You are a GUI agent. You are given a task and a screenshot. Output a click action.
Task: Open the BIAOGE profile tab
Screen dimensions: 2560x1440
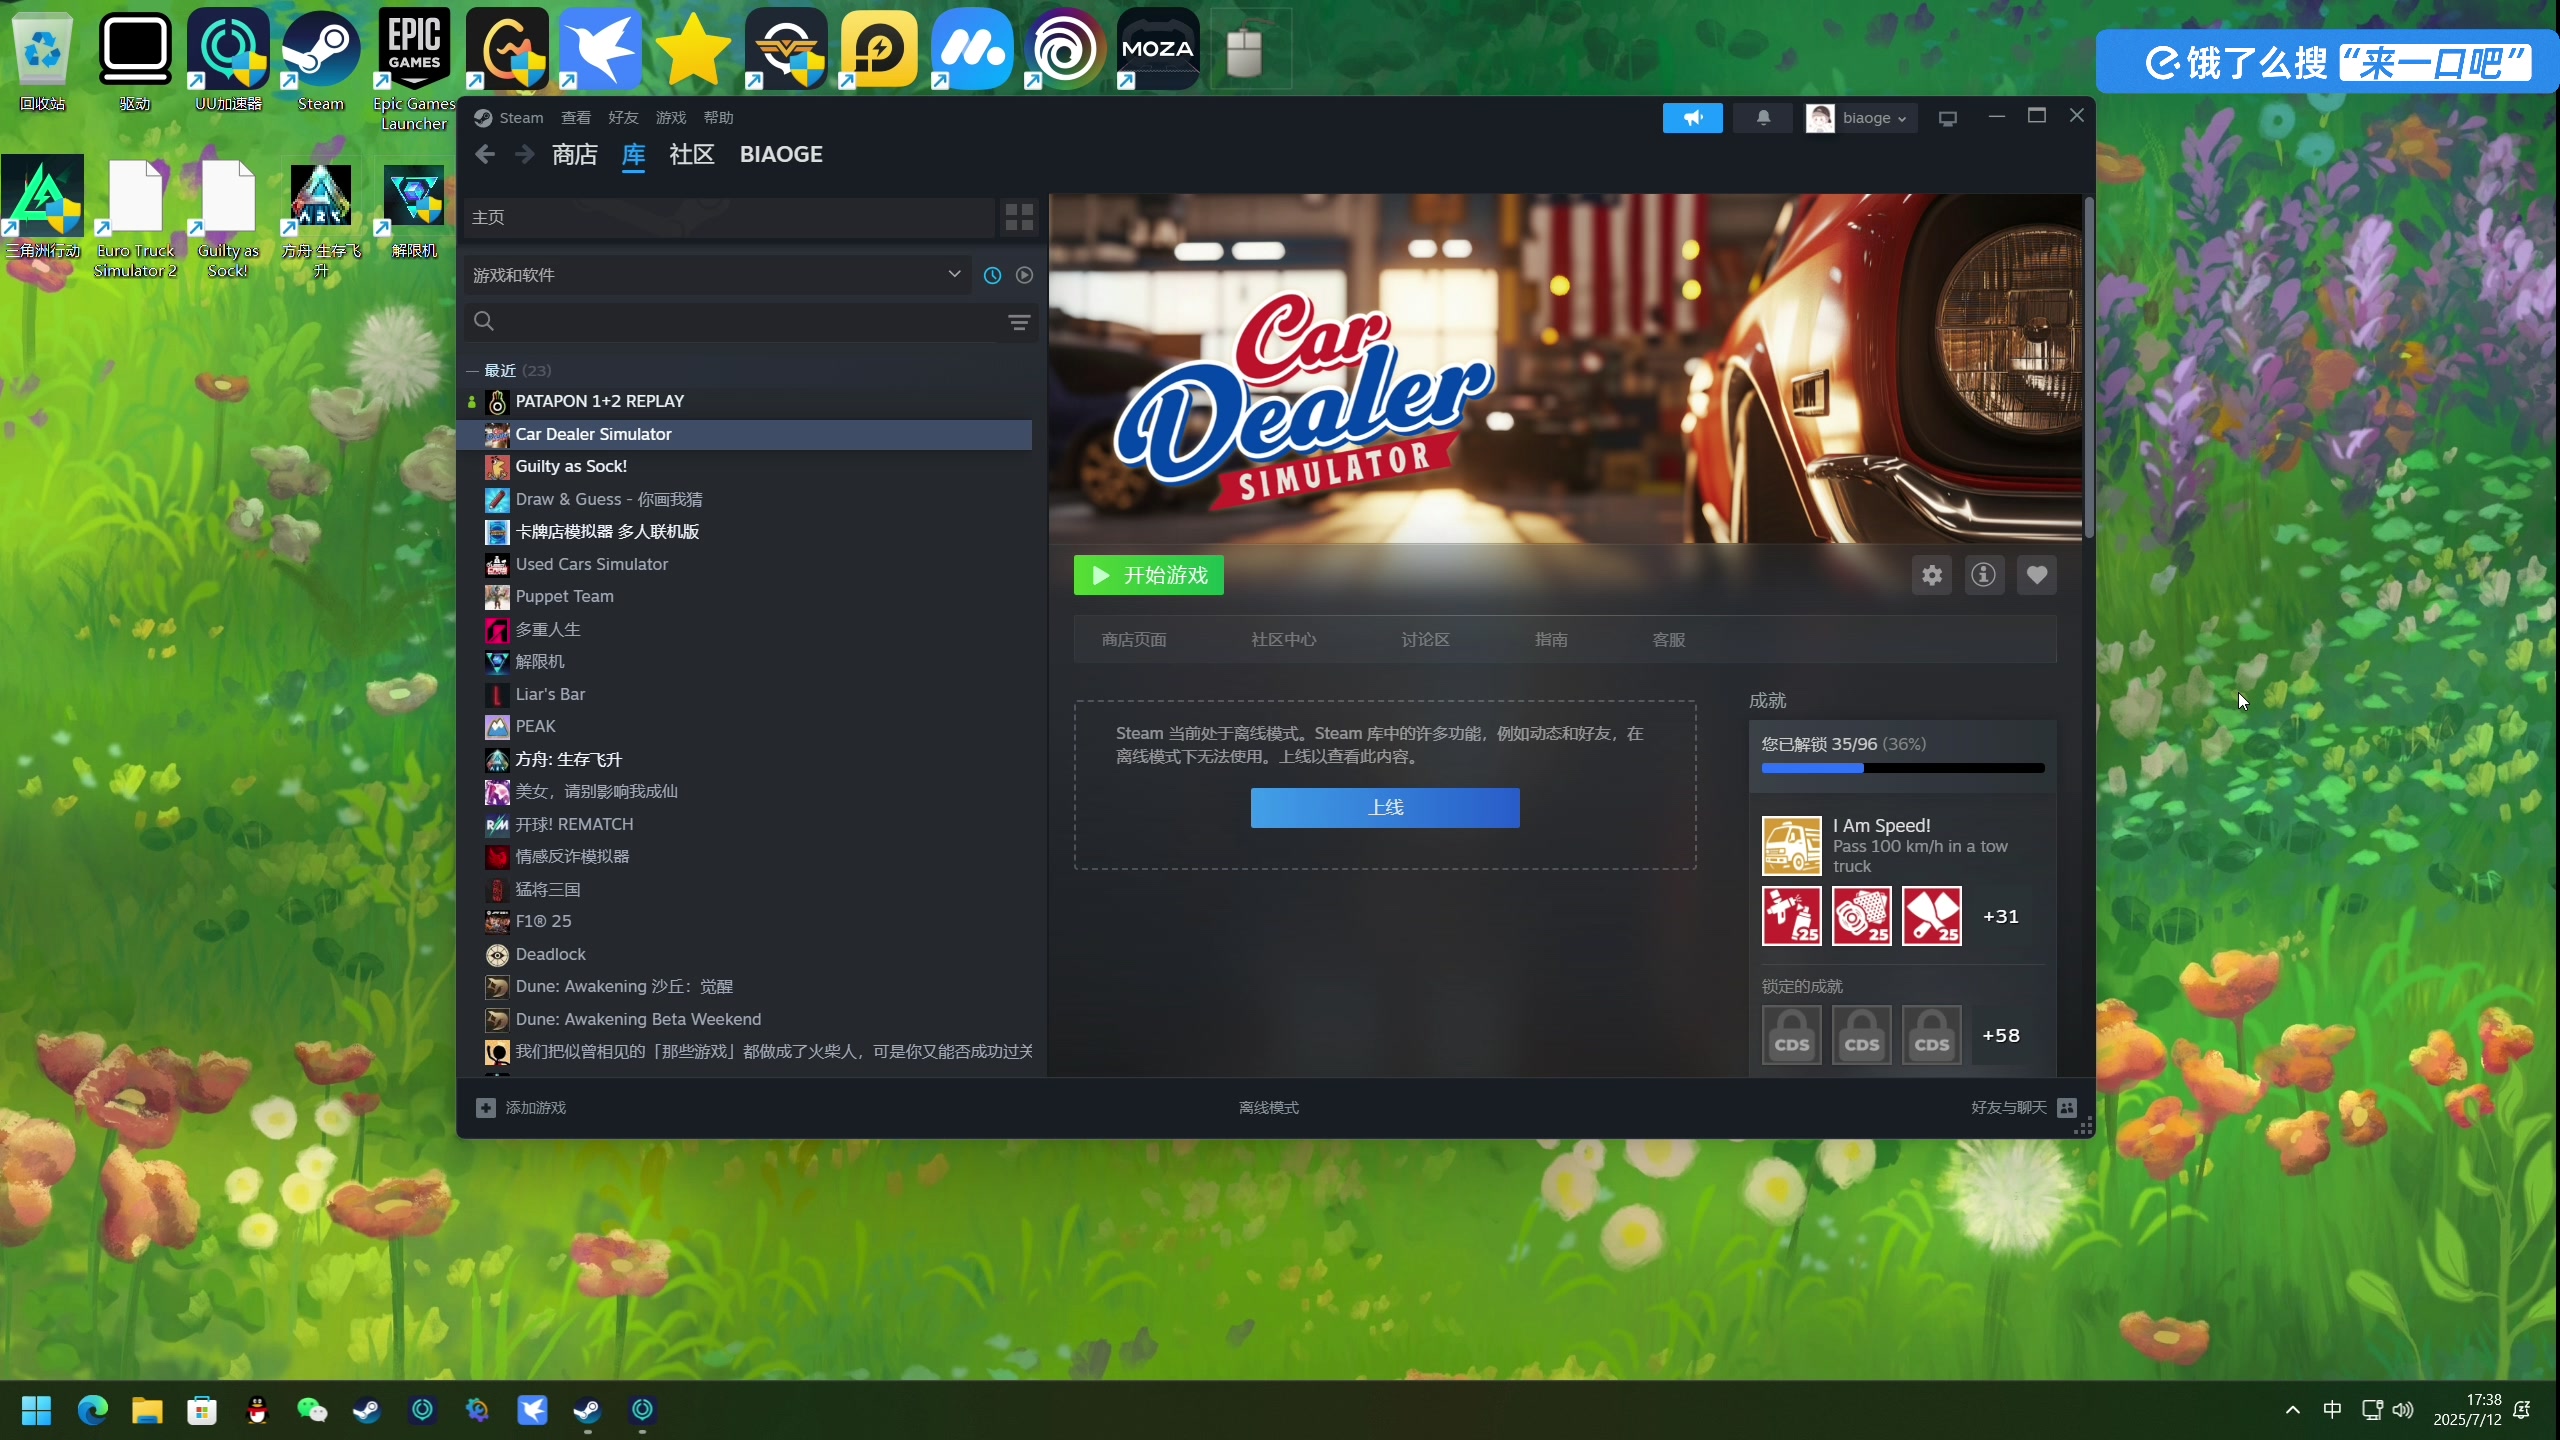tap(781, 154)
